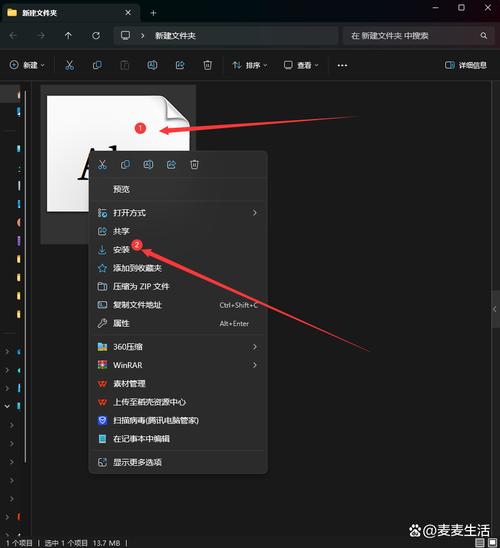The image size is (500, 548).
Task: Click the cut icon in the context menu
Action: 102,165
